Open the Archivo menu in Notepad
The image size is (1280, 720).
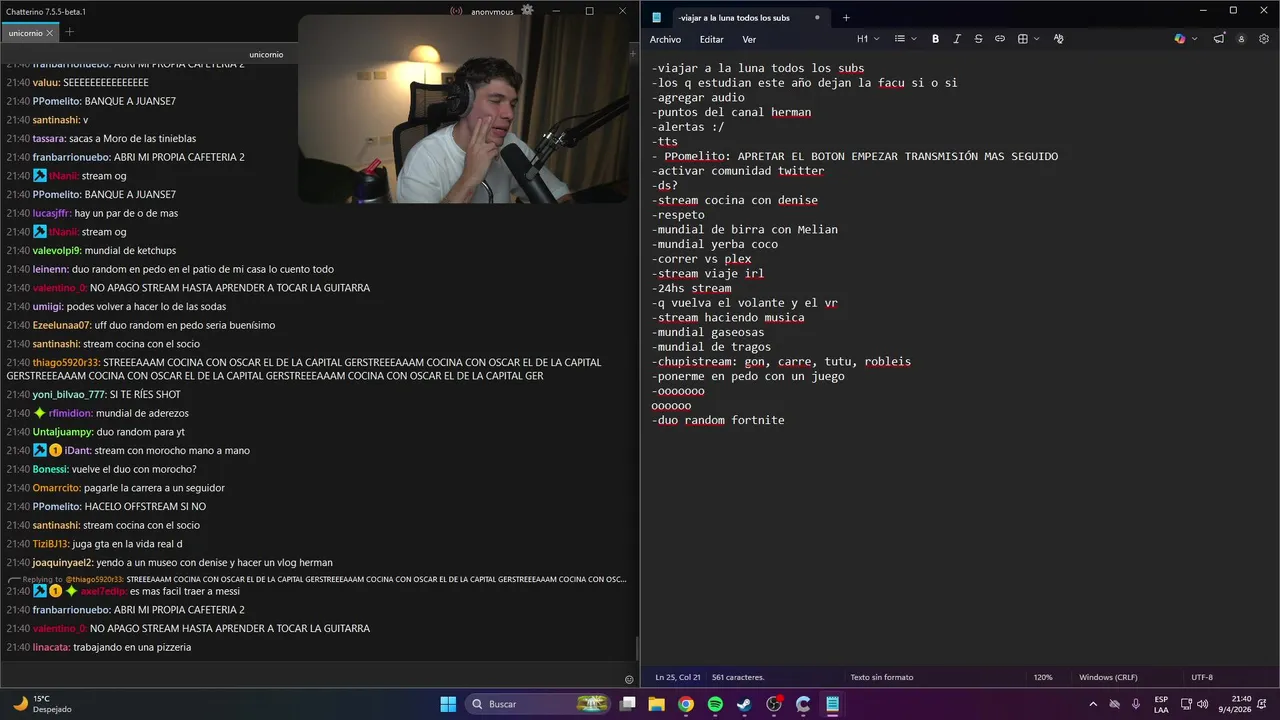point(665,39)
